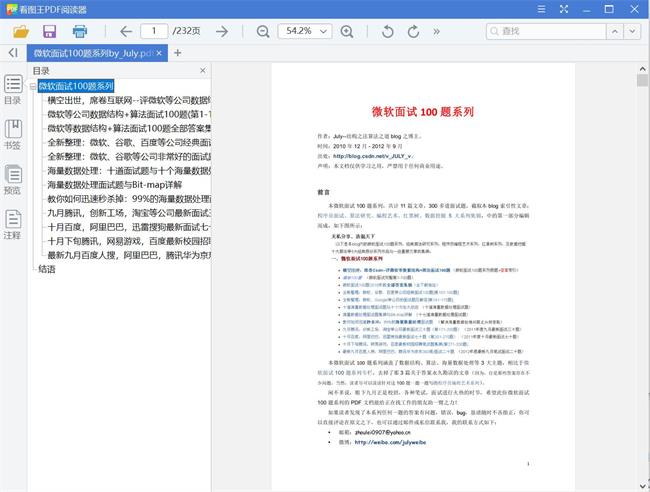Go to previous page arrow
The image size is (650, 492).
click(126, 32)
